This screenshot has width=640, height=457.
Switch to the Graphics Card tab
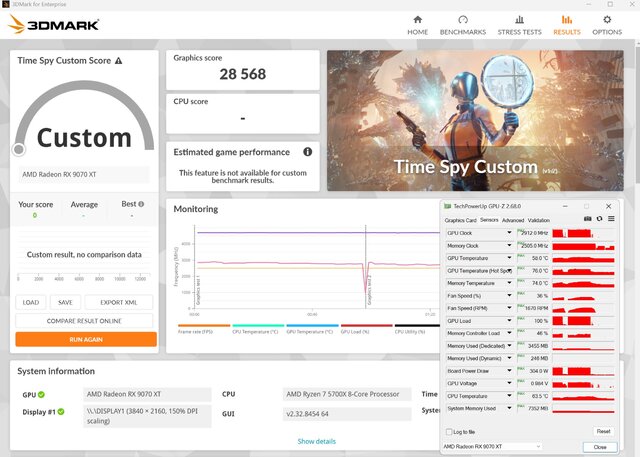click(x=460, y=220)
